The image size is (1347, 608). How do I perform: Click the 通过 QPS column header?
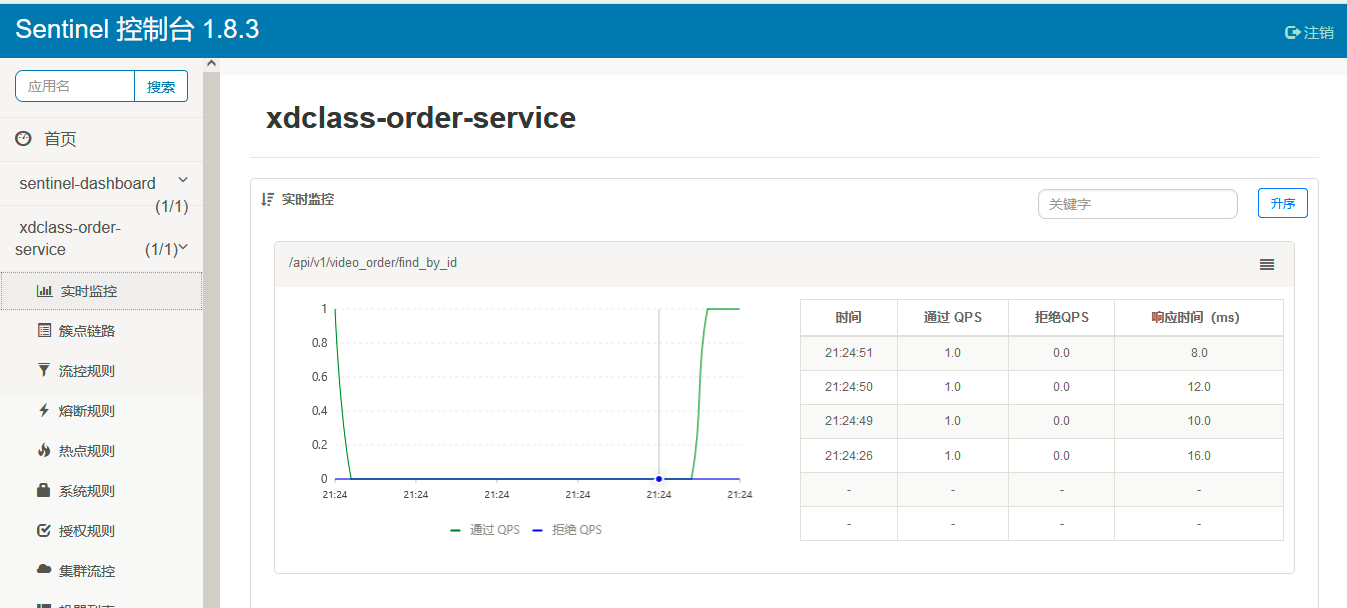coord(952,317)
